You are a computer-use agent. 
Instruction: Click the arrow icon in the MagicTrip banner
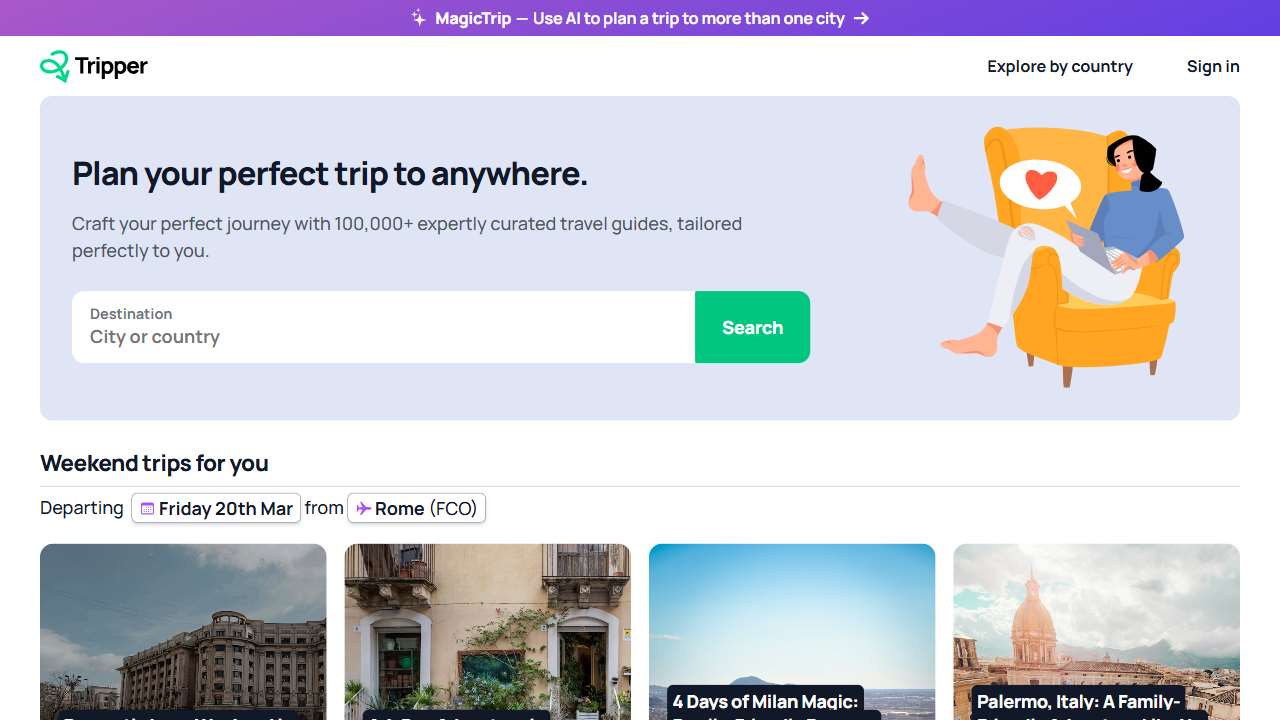coord(861,18)
